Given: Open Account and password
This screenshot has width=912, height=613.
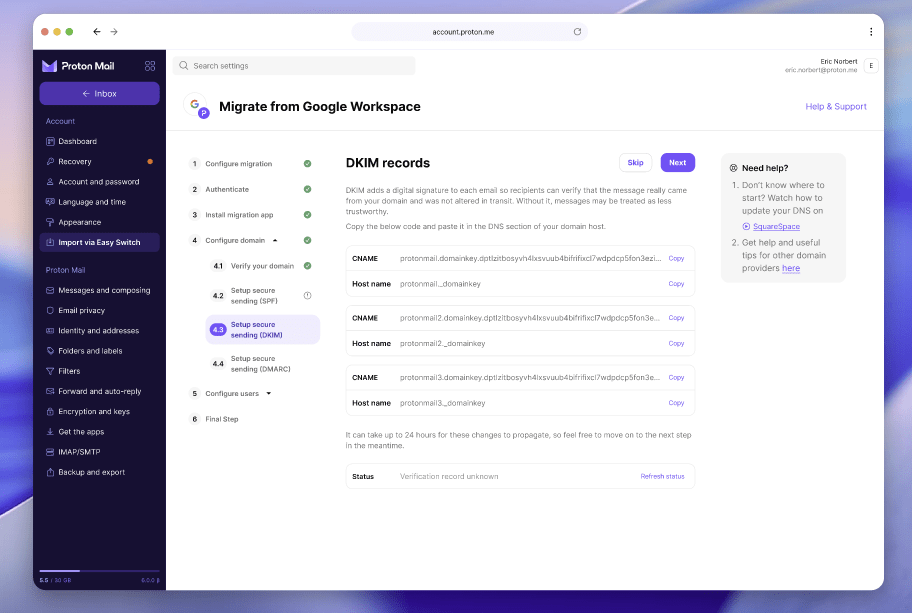Looking at the screenshot, I should click(x=99, y=181).
